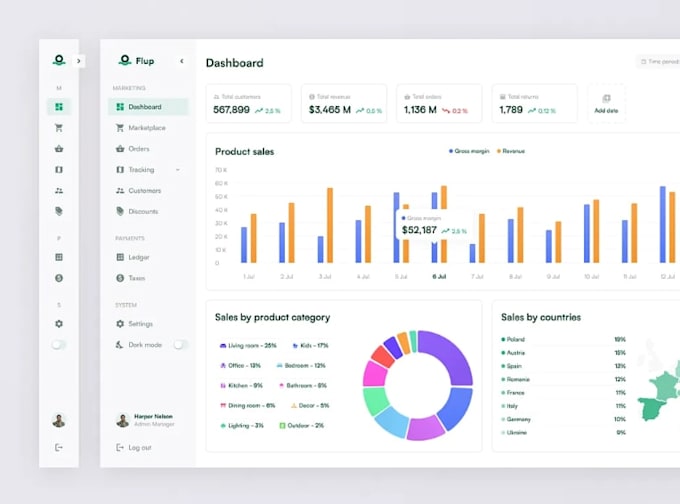Open the cart icon in the collapsed sidebar

point(59,128)
